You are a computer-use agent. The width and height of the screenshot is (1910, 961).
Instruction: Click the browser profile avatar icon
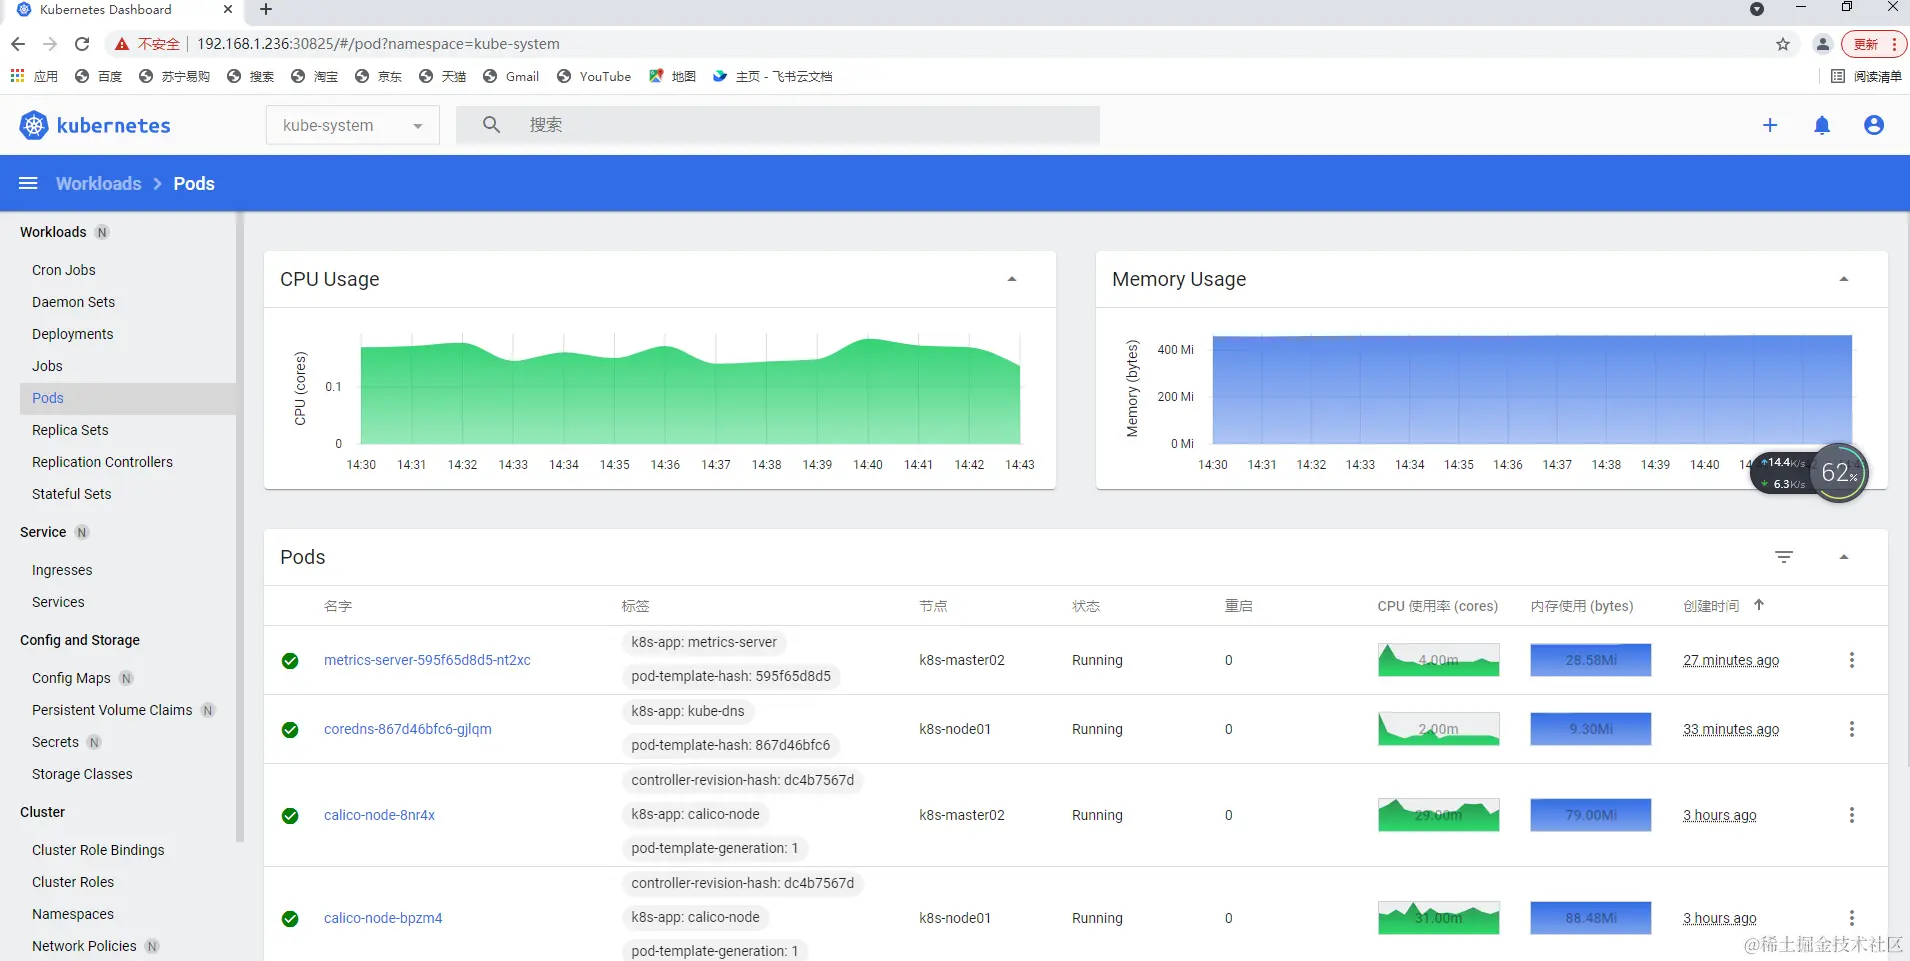(x=1822, y=44)
